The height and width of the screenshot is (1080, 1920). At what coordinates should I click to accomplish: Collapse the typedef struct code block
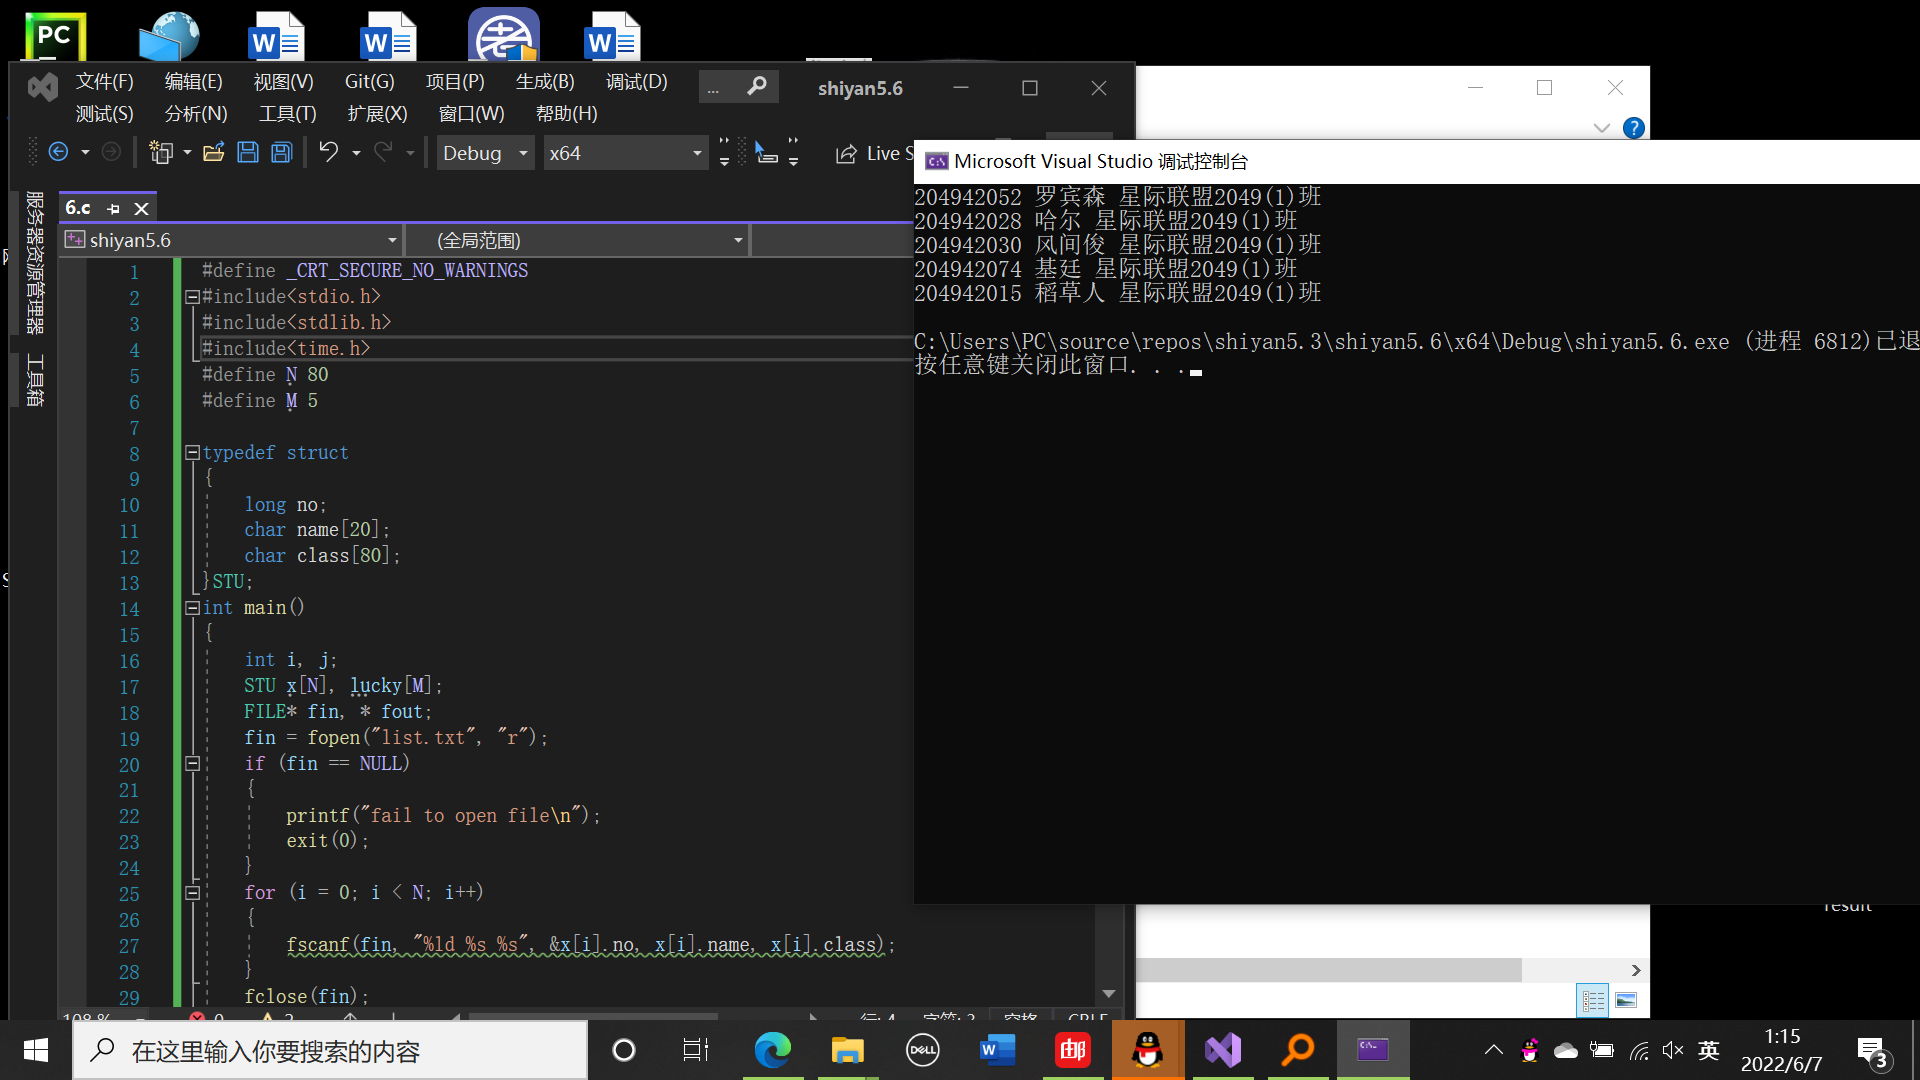[192, 453]
